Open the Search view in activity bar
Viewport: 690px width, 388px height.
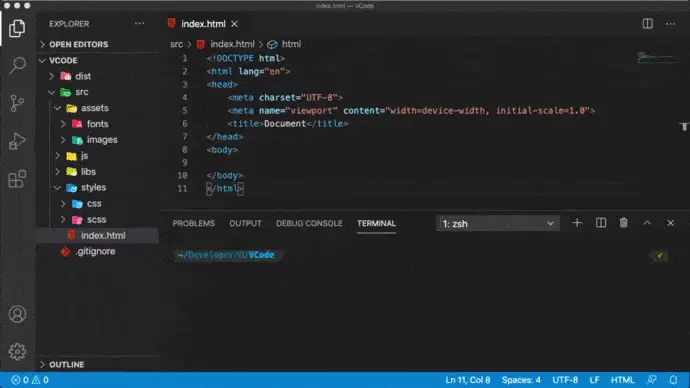[18, 66]
